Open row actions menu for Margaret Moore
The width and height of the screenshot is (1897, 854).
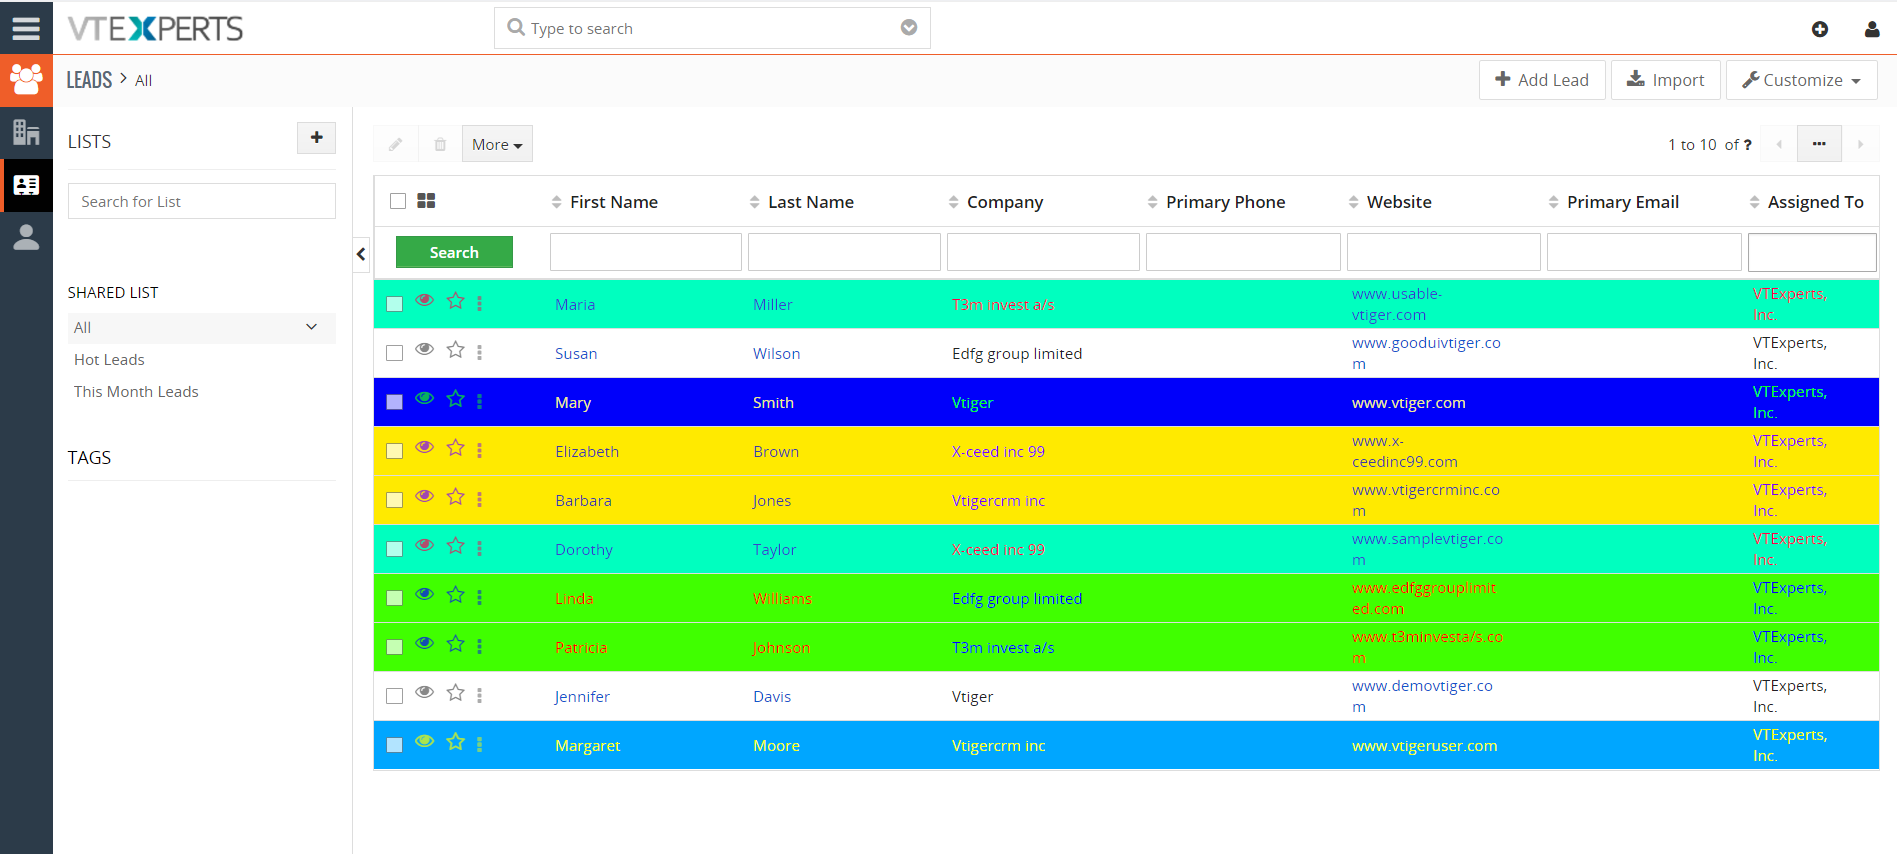click(480, 744)
